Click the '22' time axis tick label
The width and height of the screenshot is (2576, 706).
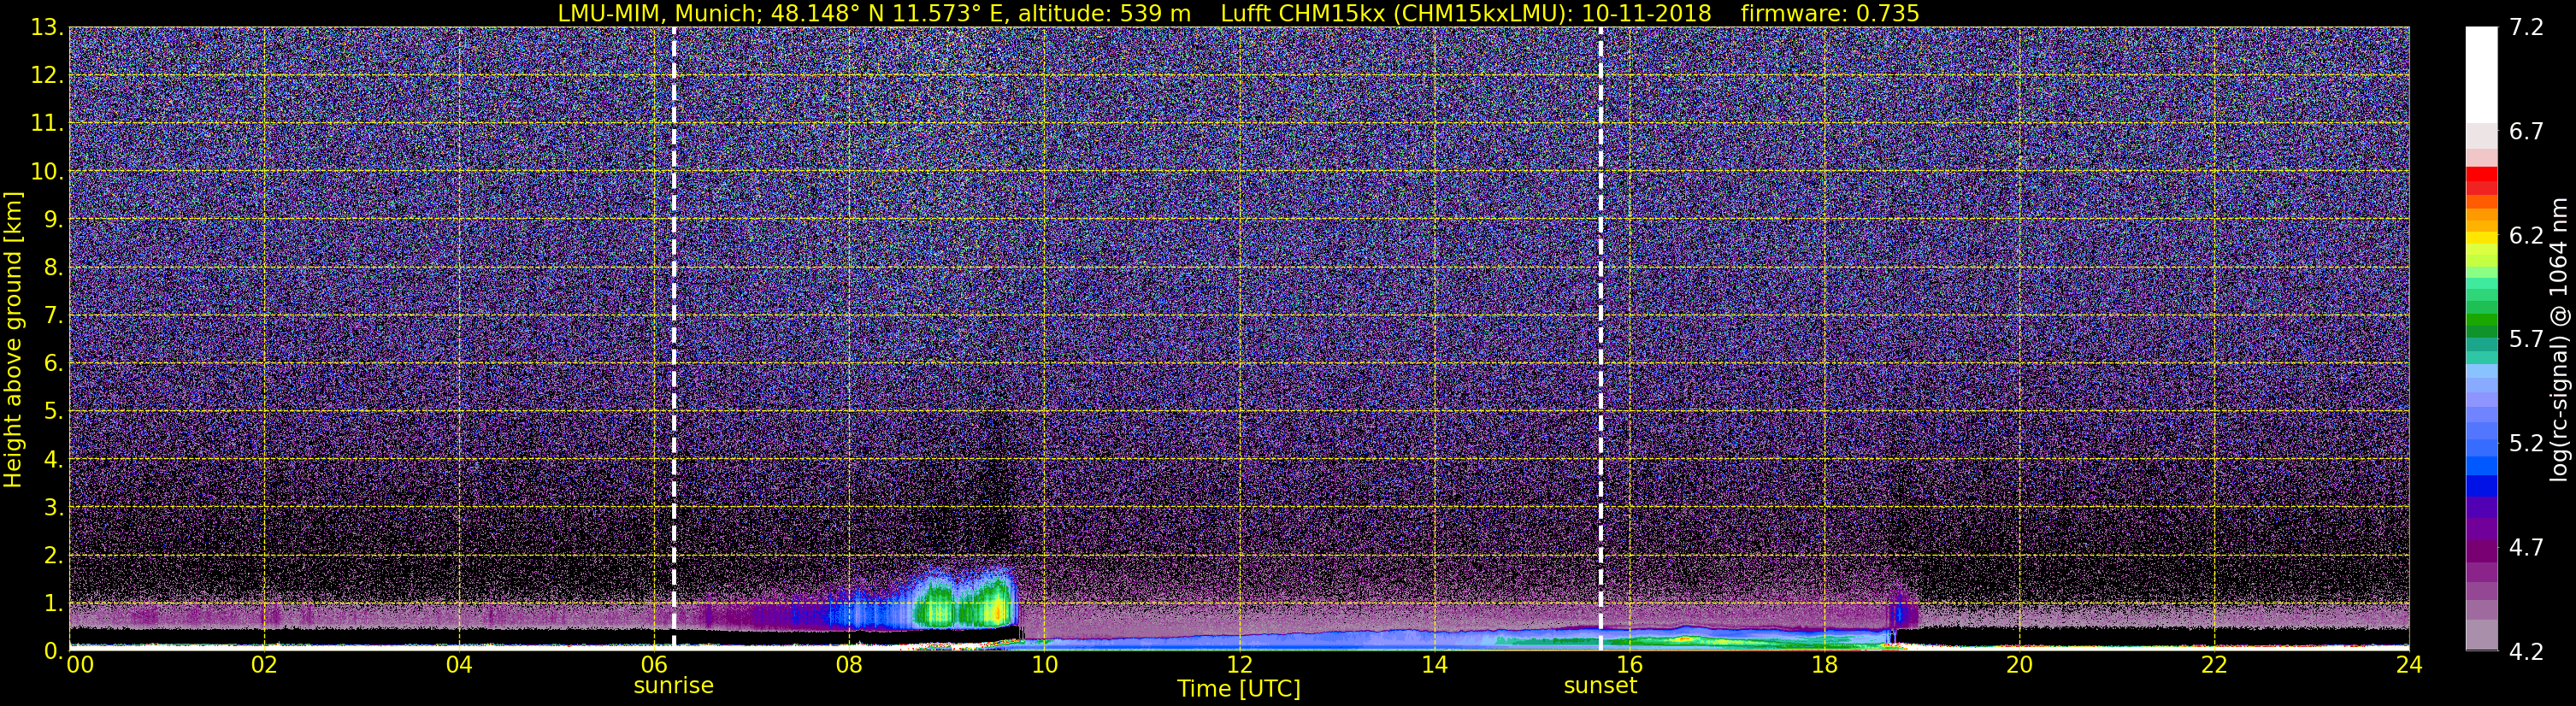(2214, 666)
